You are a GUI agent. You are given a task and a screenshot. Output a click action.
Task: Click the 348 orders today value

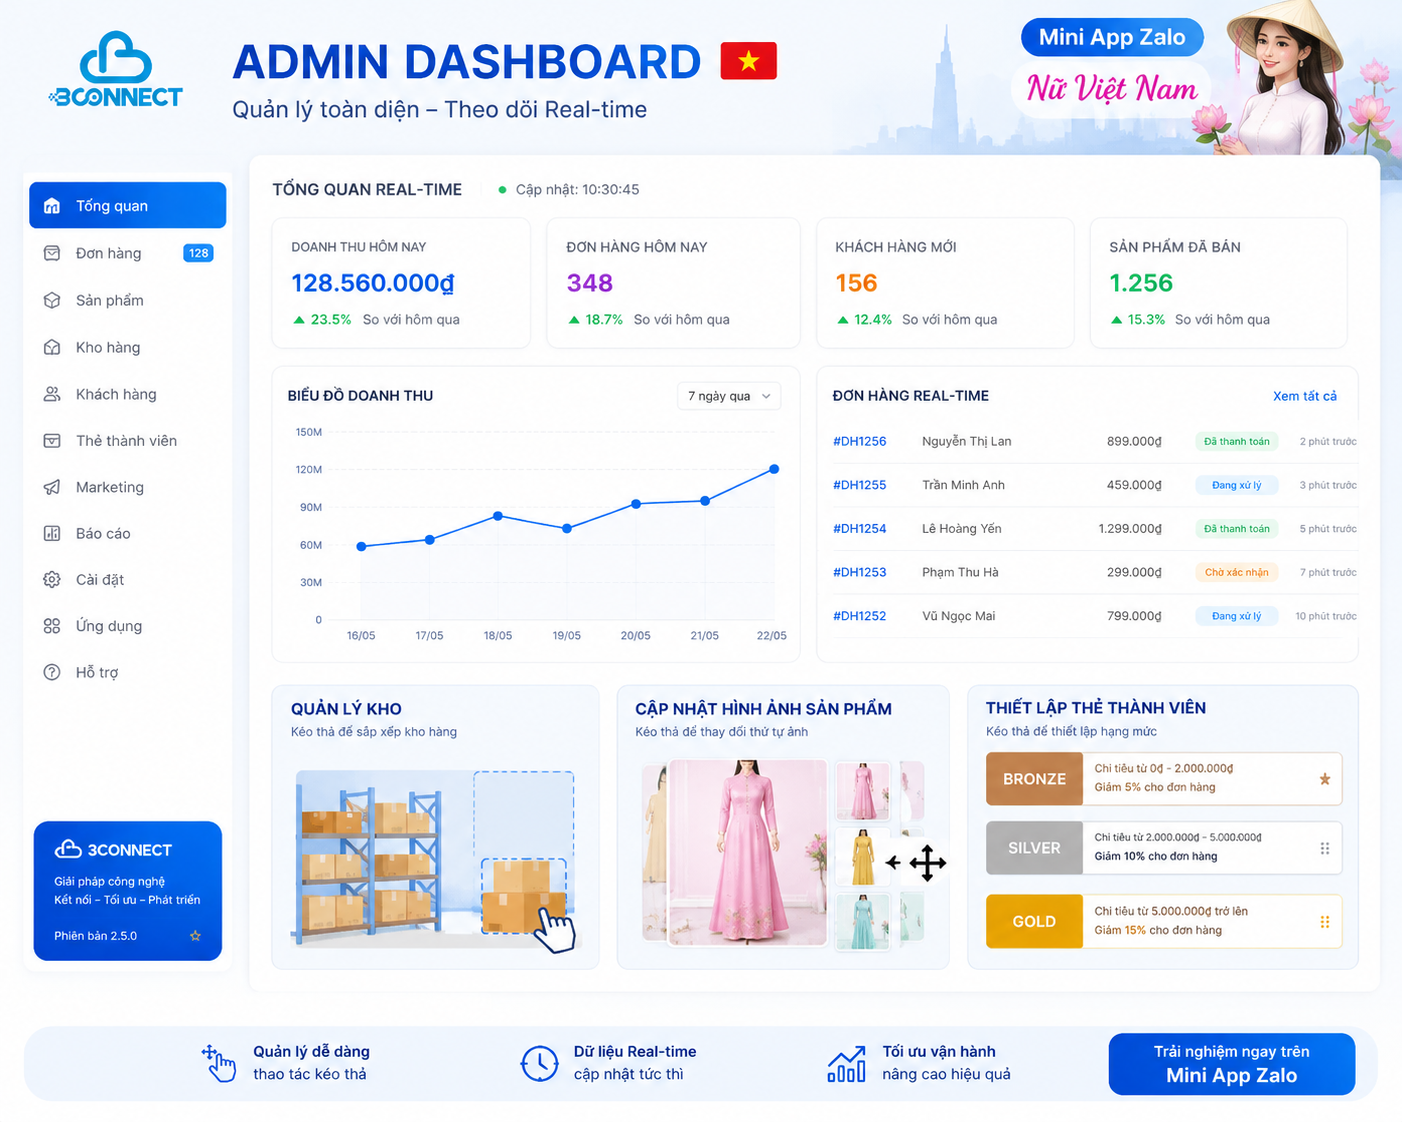590,283
